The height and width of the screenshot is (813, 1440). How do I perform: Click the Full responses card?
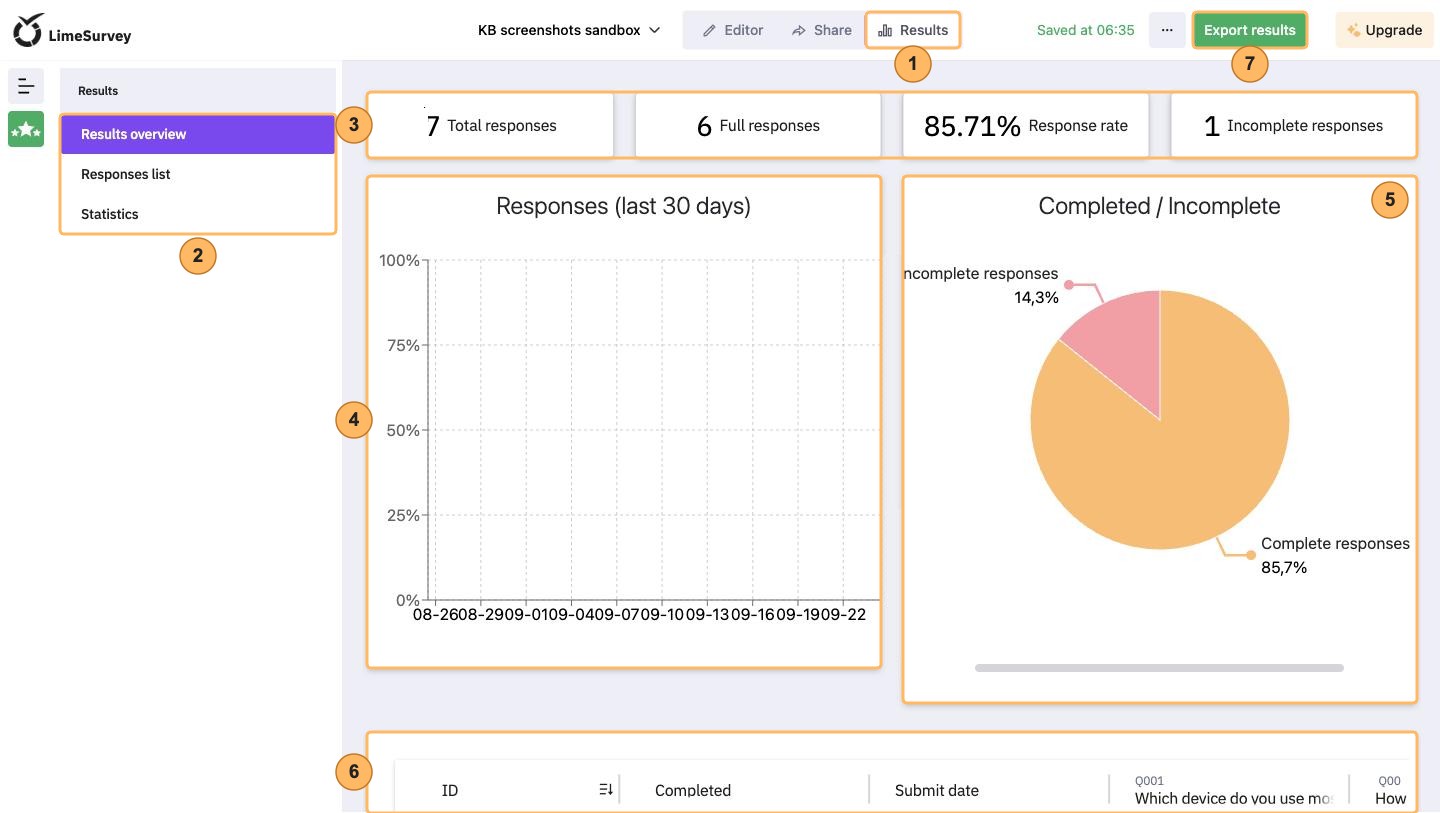coord(758,125)
